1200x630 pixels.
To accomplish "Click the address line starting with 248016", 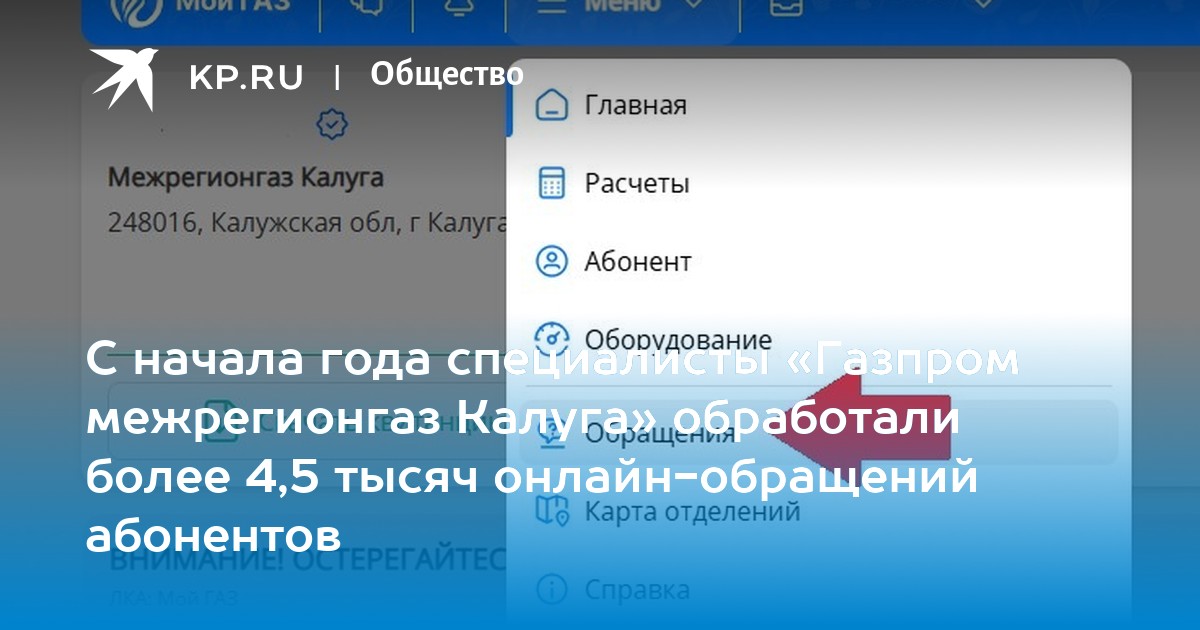I will click(x=308, y=223).
